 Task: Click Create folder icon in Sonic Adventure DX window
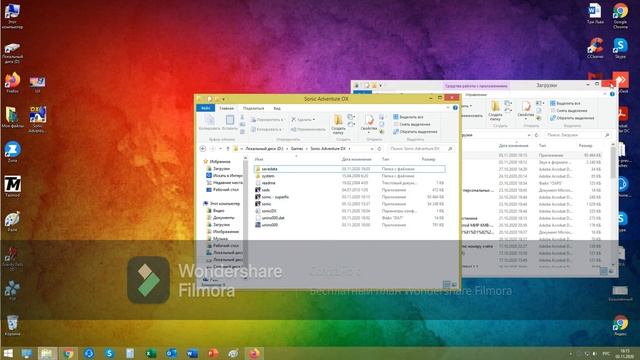point(338,124)
